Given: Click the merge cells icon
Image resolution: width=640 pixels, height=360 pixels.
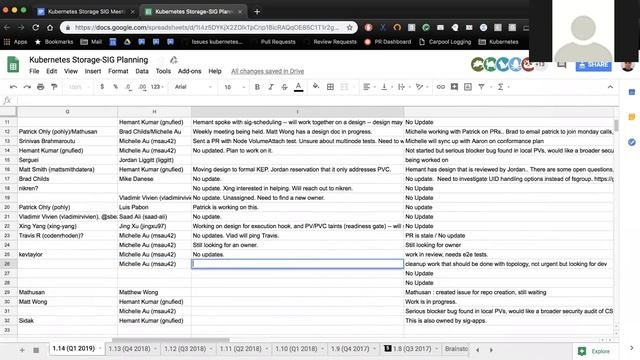Looking at the screenshot, I should pos(344,87).
